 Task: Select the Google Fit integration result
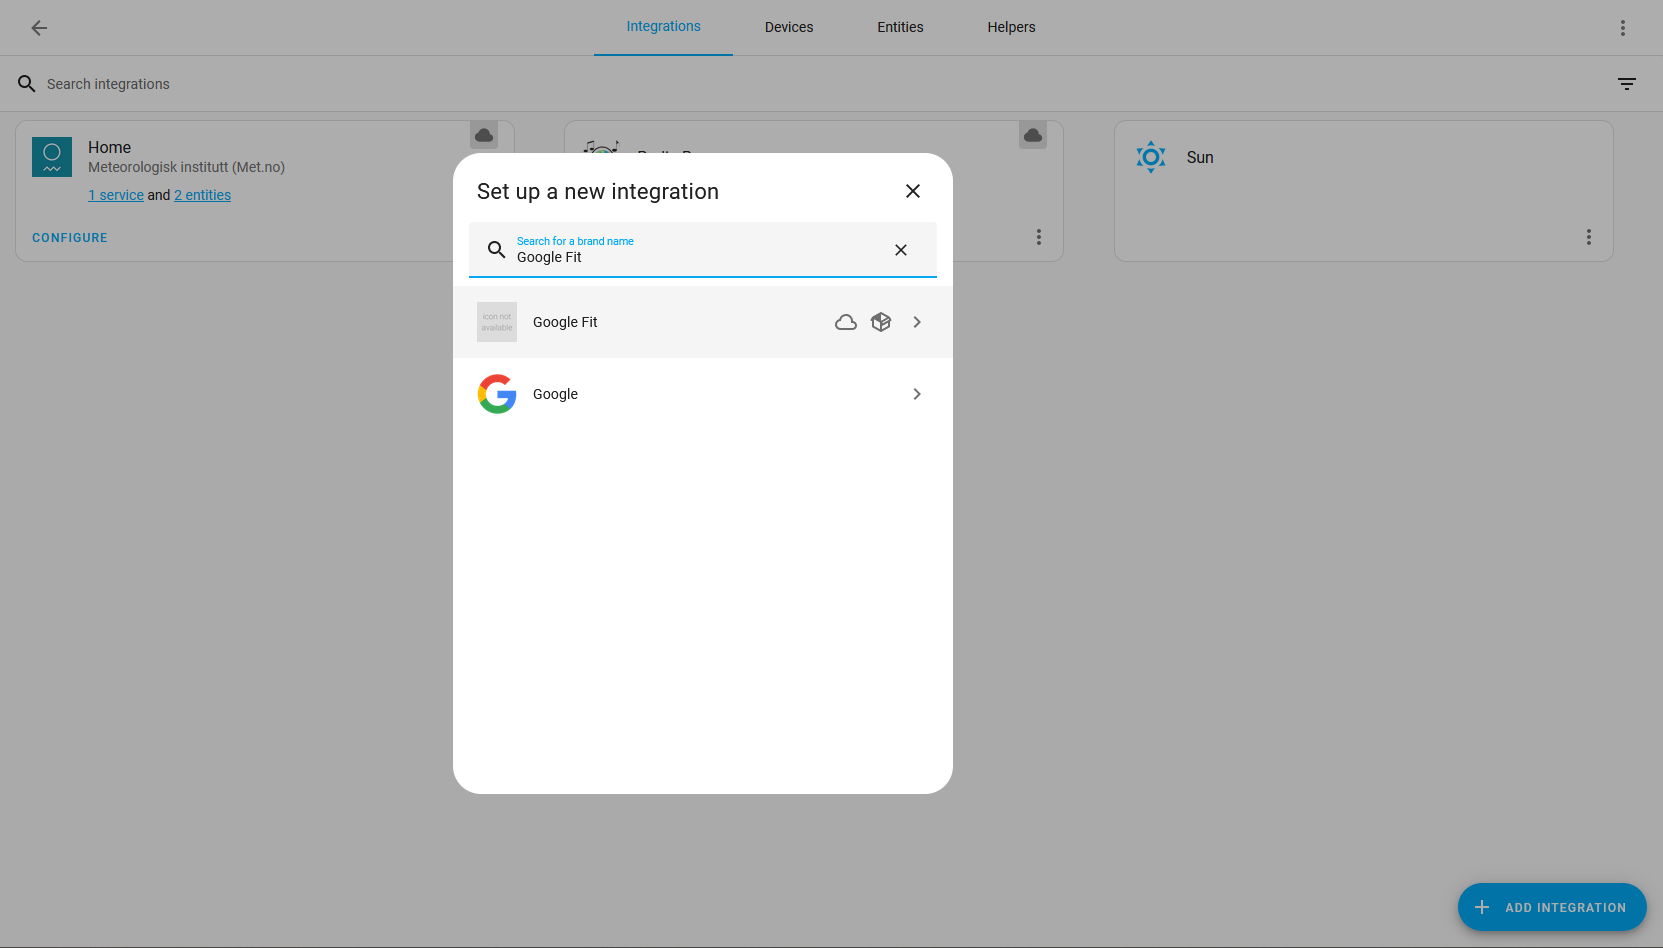click(703, 322)
